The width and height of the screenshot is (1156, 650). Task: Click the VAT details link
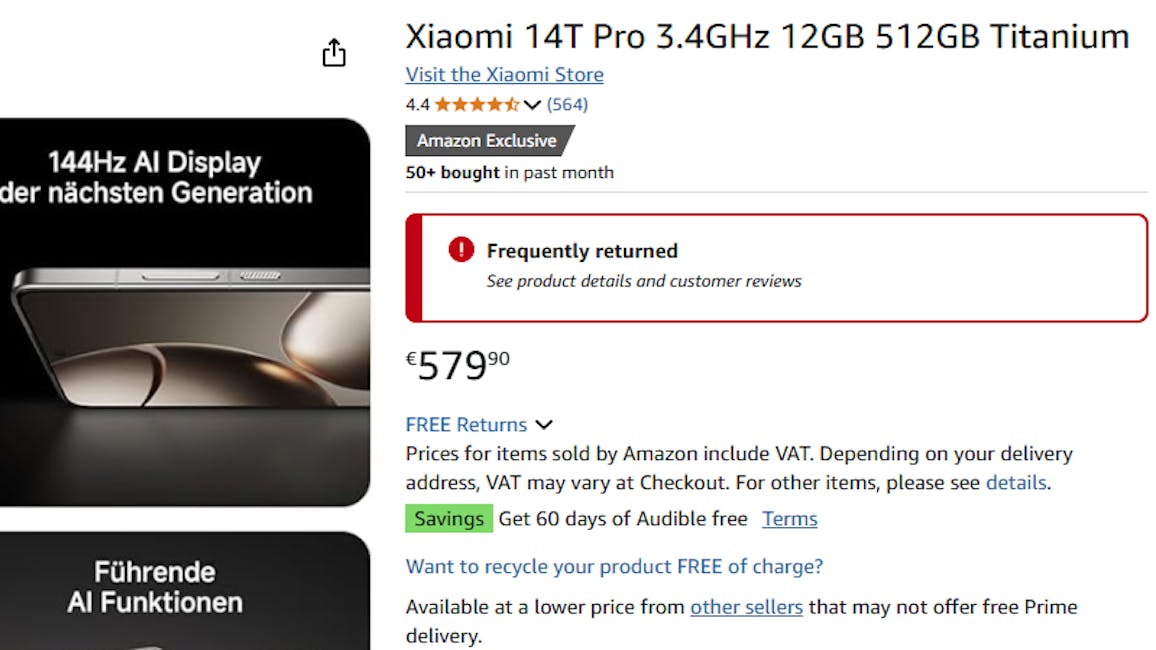1015,483
